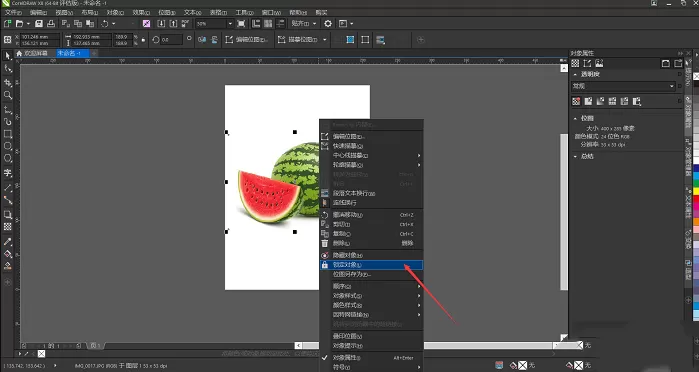Click the 编辑位图 button in property bar

tap(247, 40)
